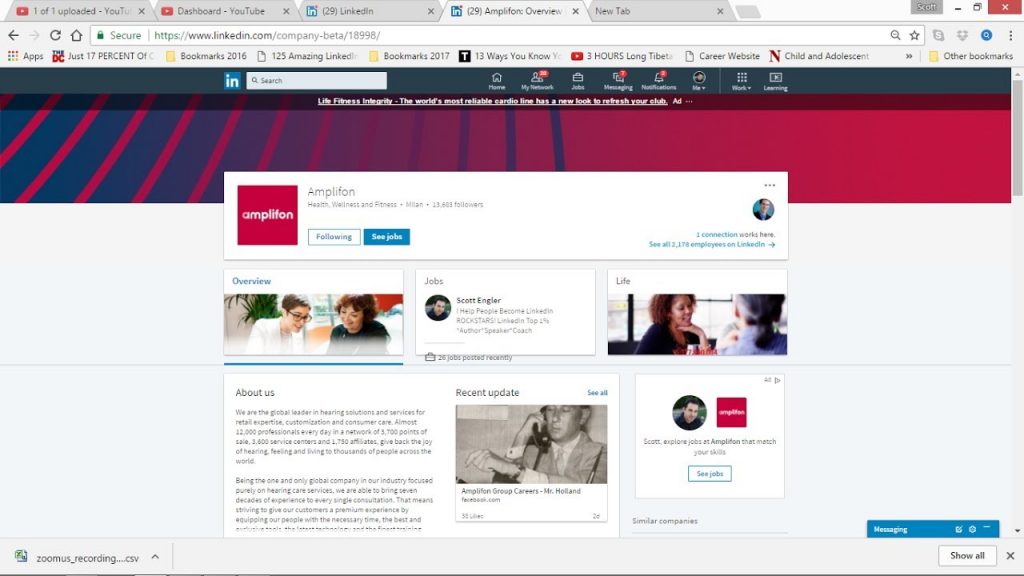The width and height of the screenshot is (1024, 576).
Task: Open the 13 Ways You Know bookmark
Action: (x=510, y=56)
